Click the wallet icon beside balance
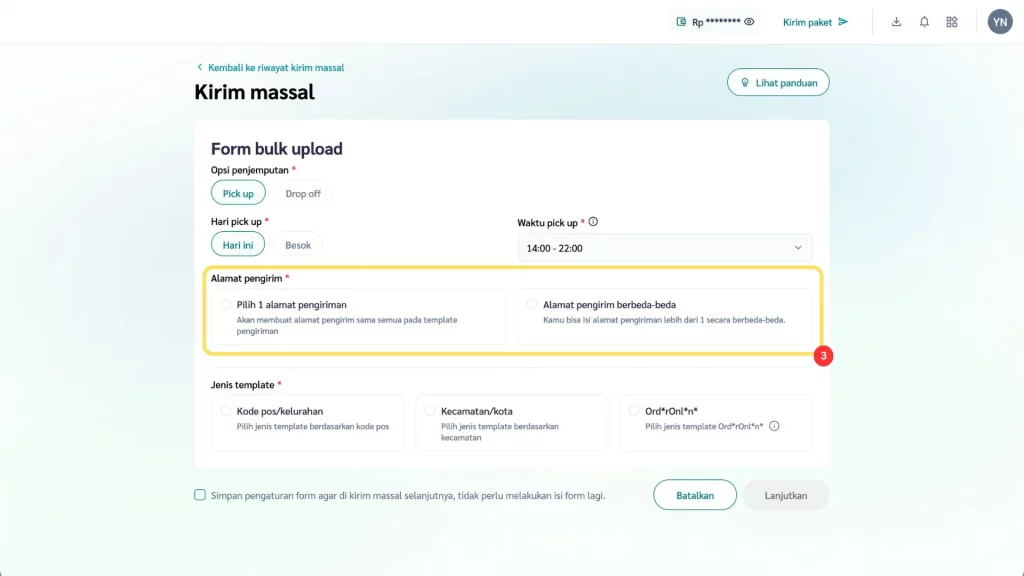 (x=681, y=22)
